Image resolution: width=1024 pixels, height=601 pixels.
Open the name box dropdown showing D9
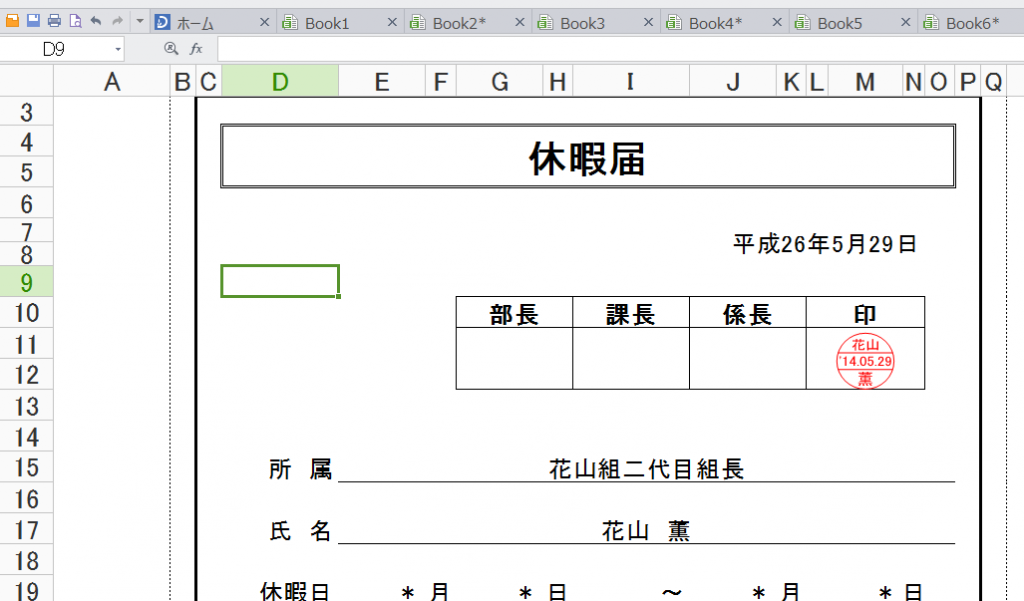[x=117, y=47]
